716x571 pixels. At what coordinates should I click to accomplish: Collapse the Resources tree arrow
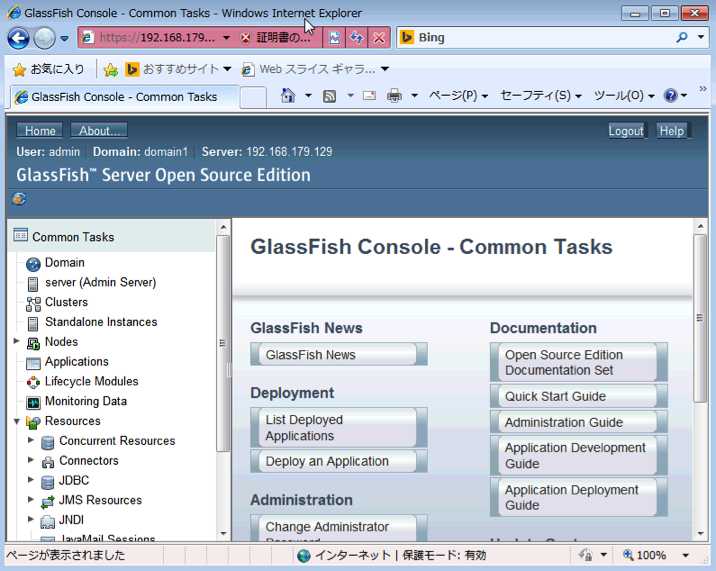tap(16, 421)
